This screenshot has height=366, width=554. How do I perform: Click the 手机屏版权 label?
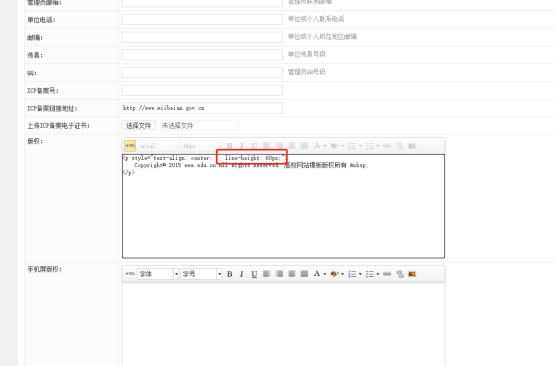[x=45, y=269]
